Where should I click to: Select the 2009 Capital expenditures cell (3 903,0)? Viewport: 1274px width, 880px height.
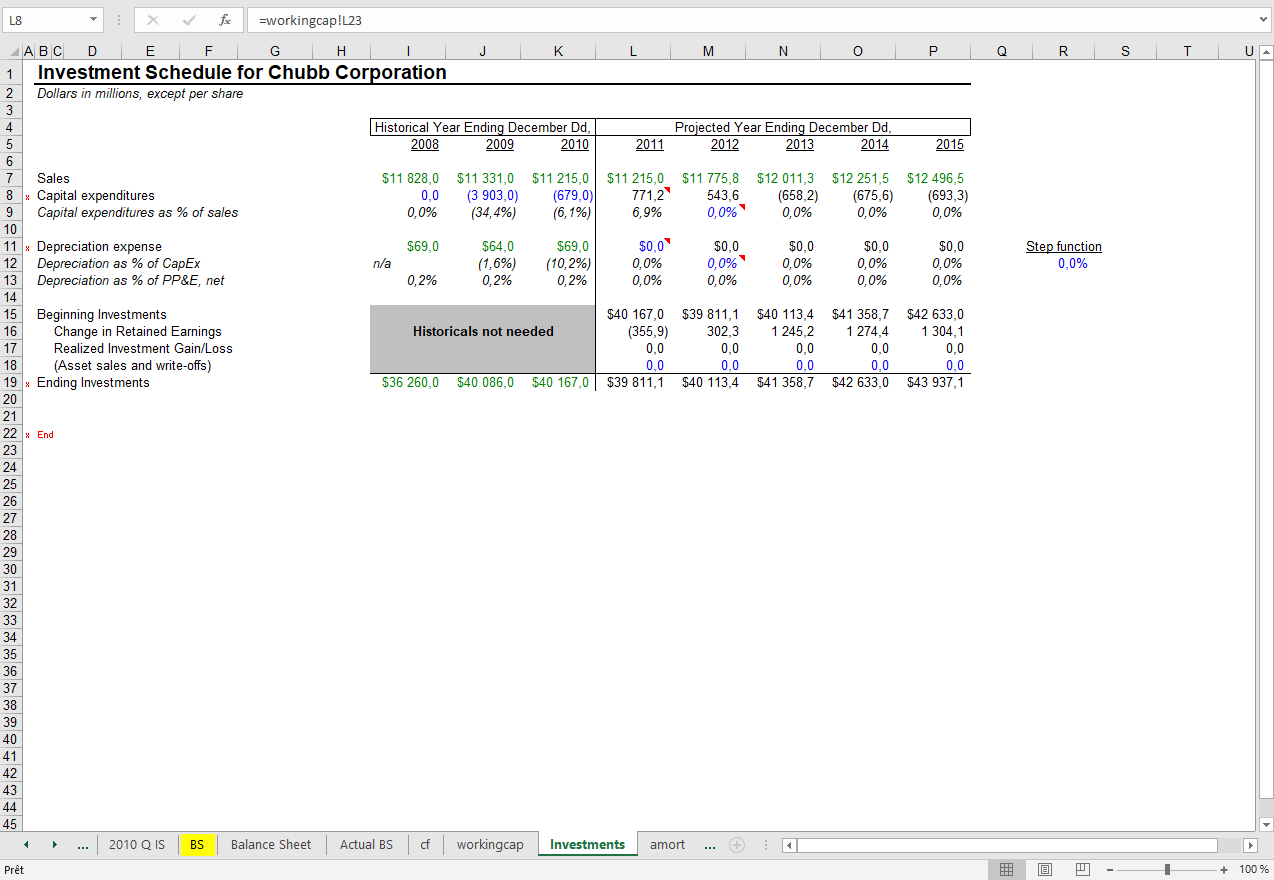click(483, 195)
